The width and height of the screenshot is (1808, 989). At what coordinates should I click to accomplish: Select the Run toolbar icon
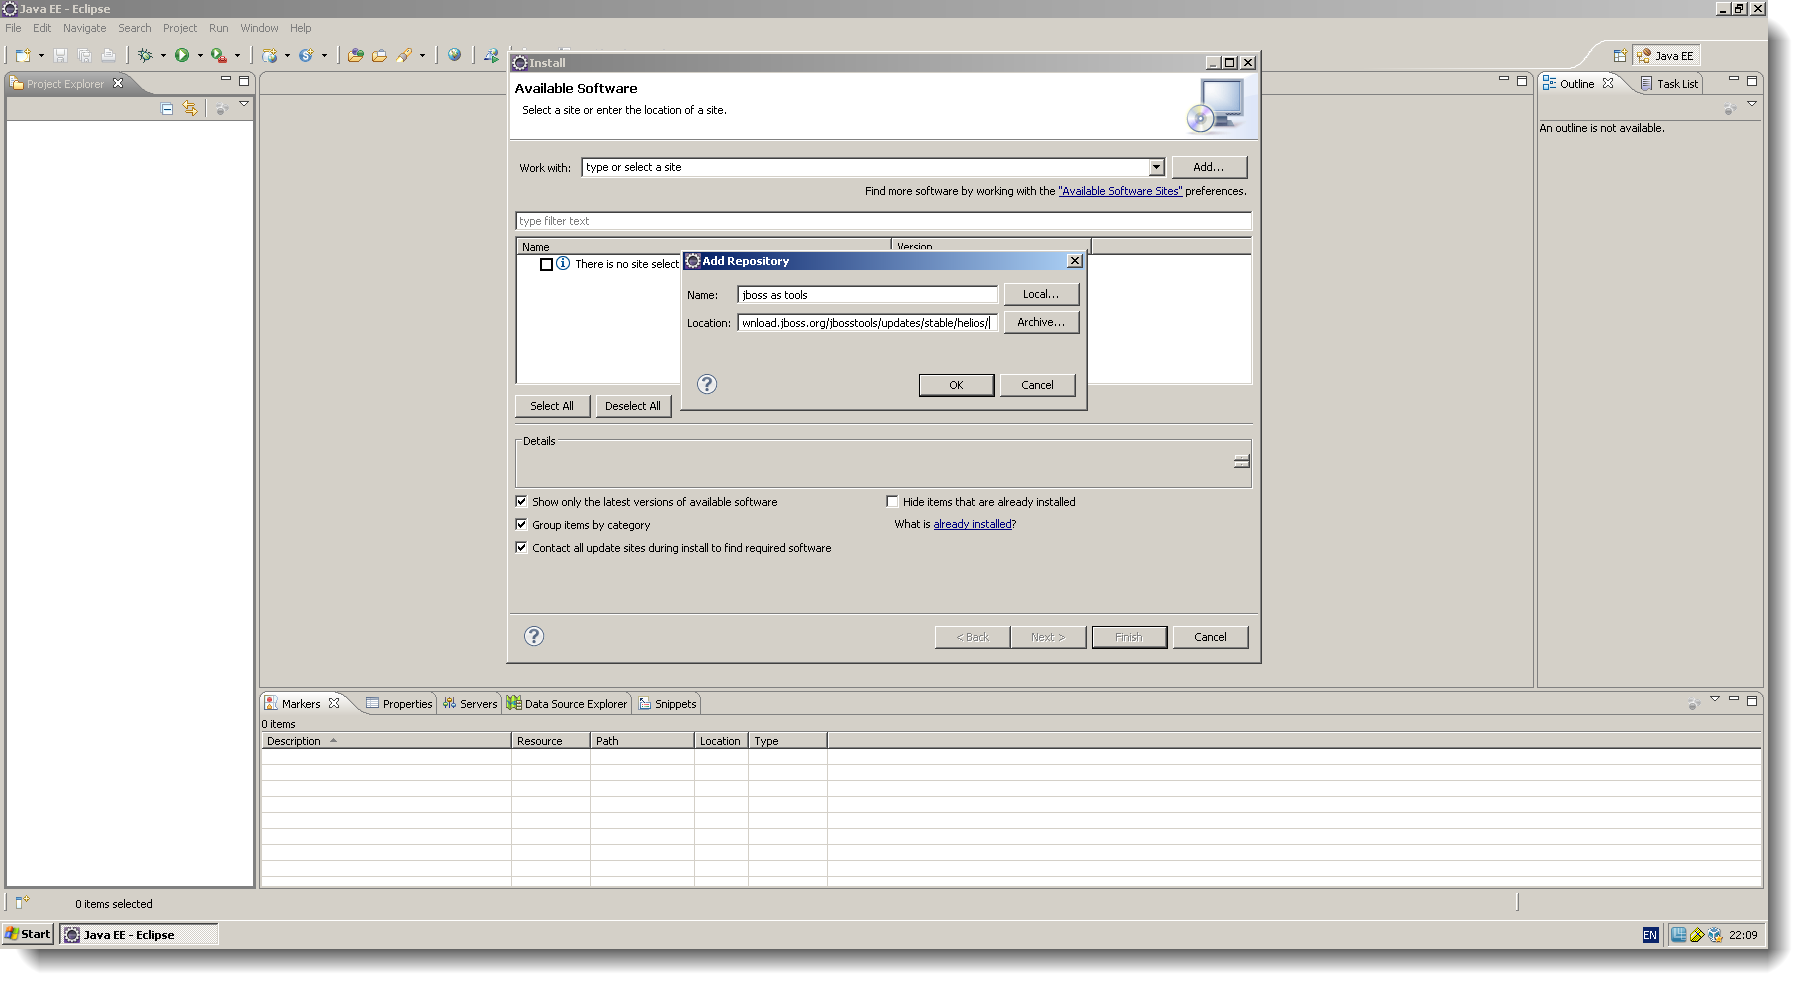(183, 55)
